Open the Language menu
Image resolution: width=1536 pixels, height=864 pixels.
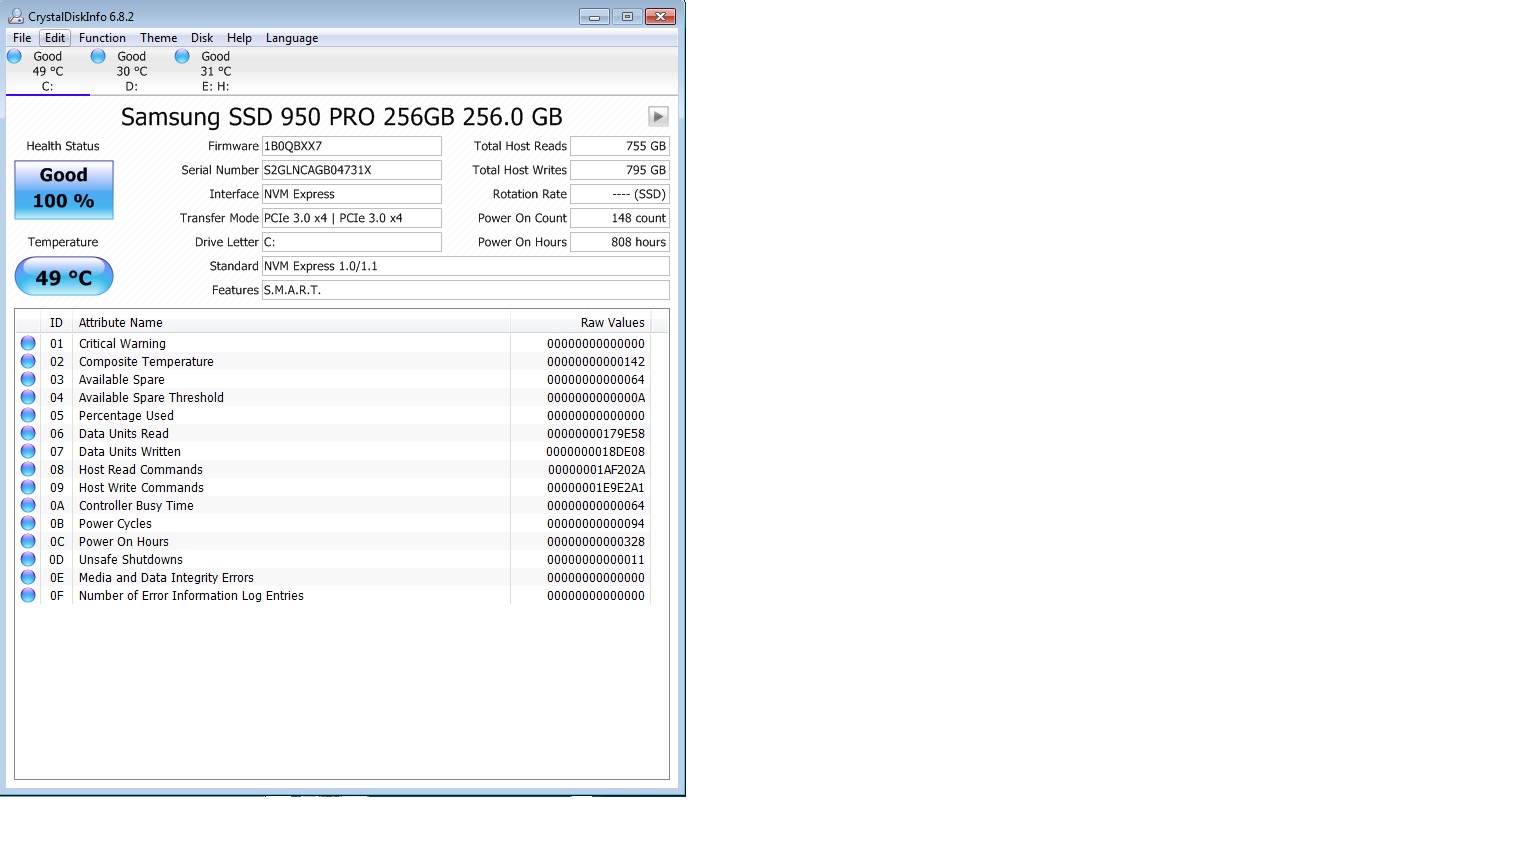(x=292, y=38)
